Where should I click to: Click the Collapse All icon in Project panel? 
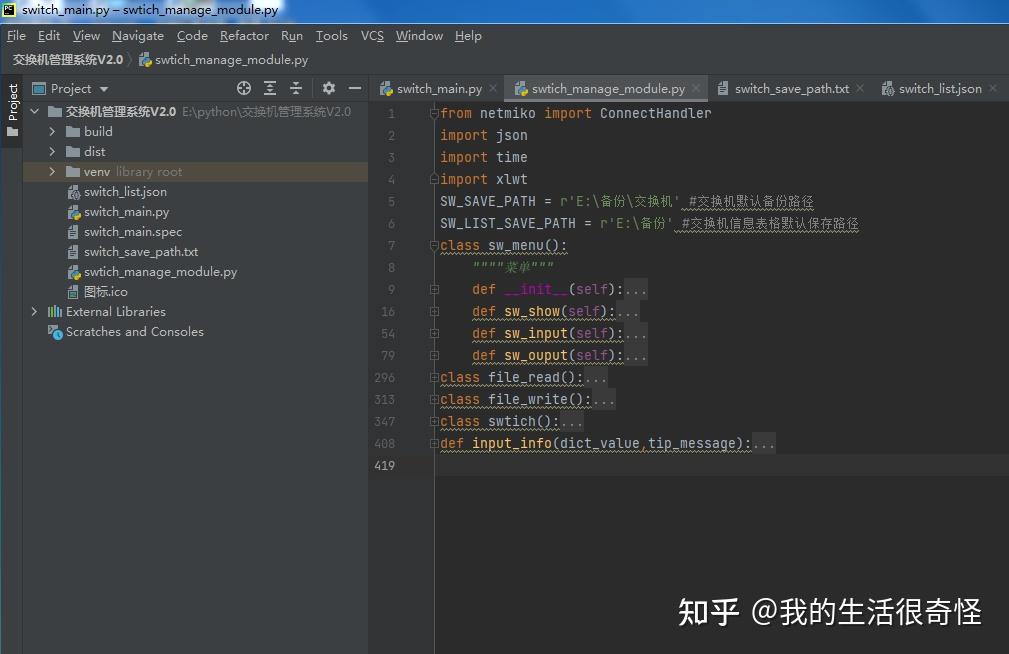tap(296, 88)
